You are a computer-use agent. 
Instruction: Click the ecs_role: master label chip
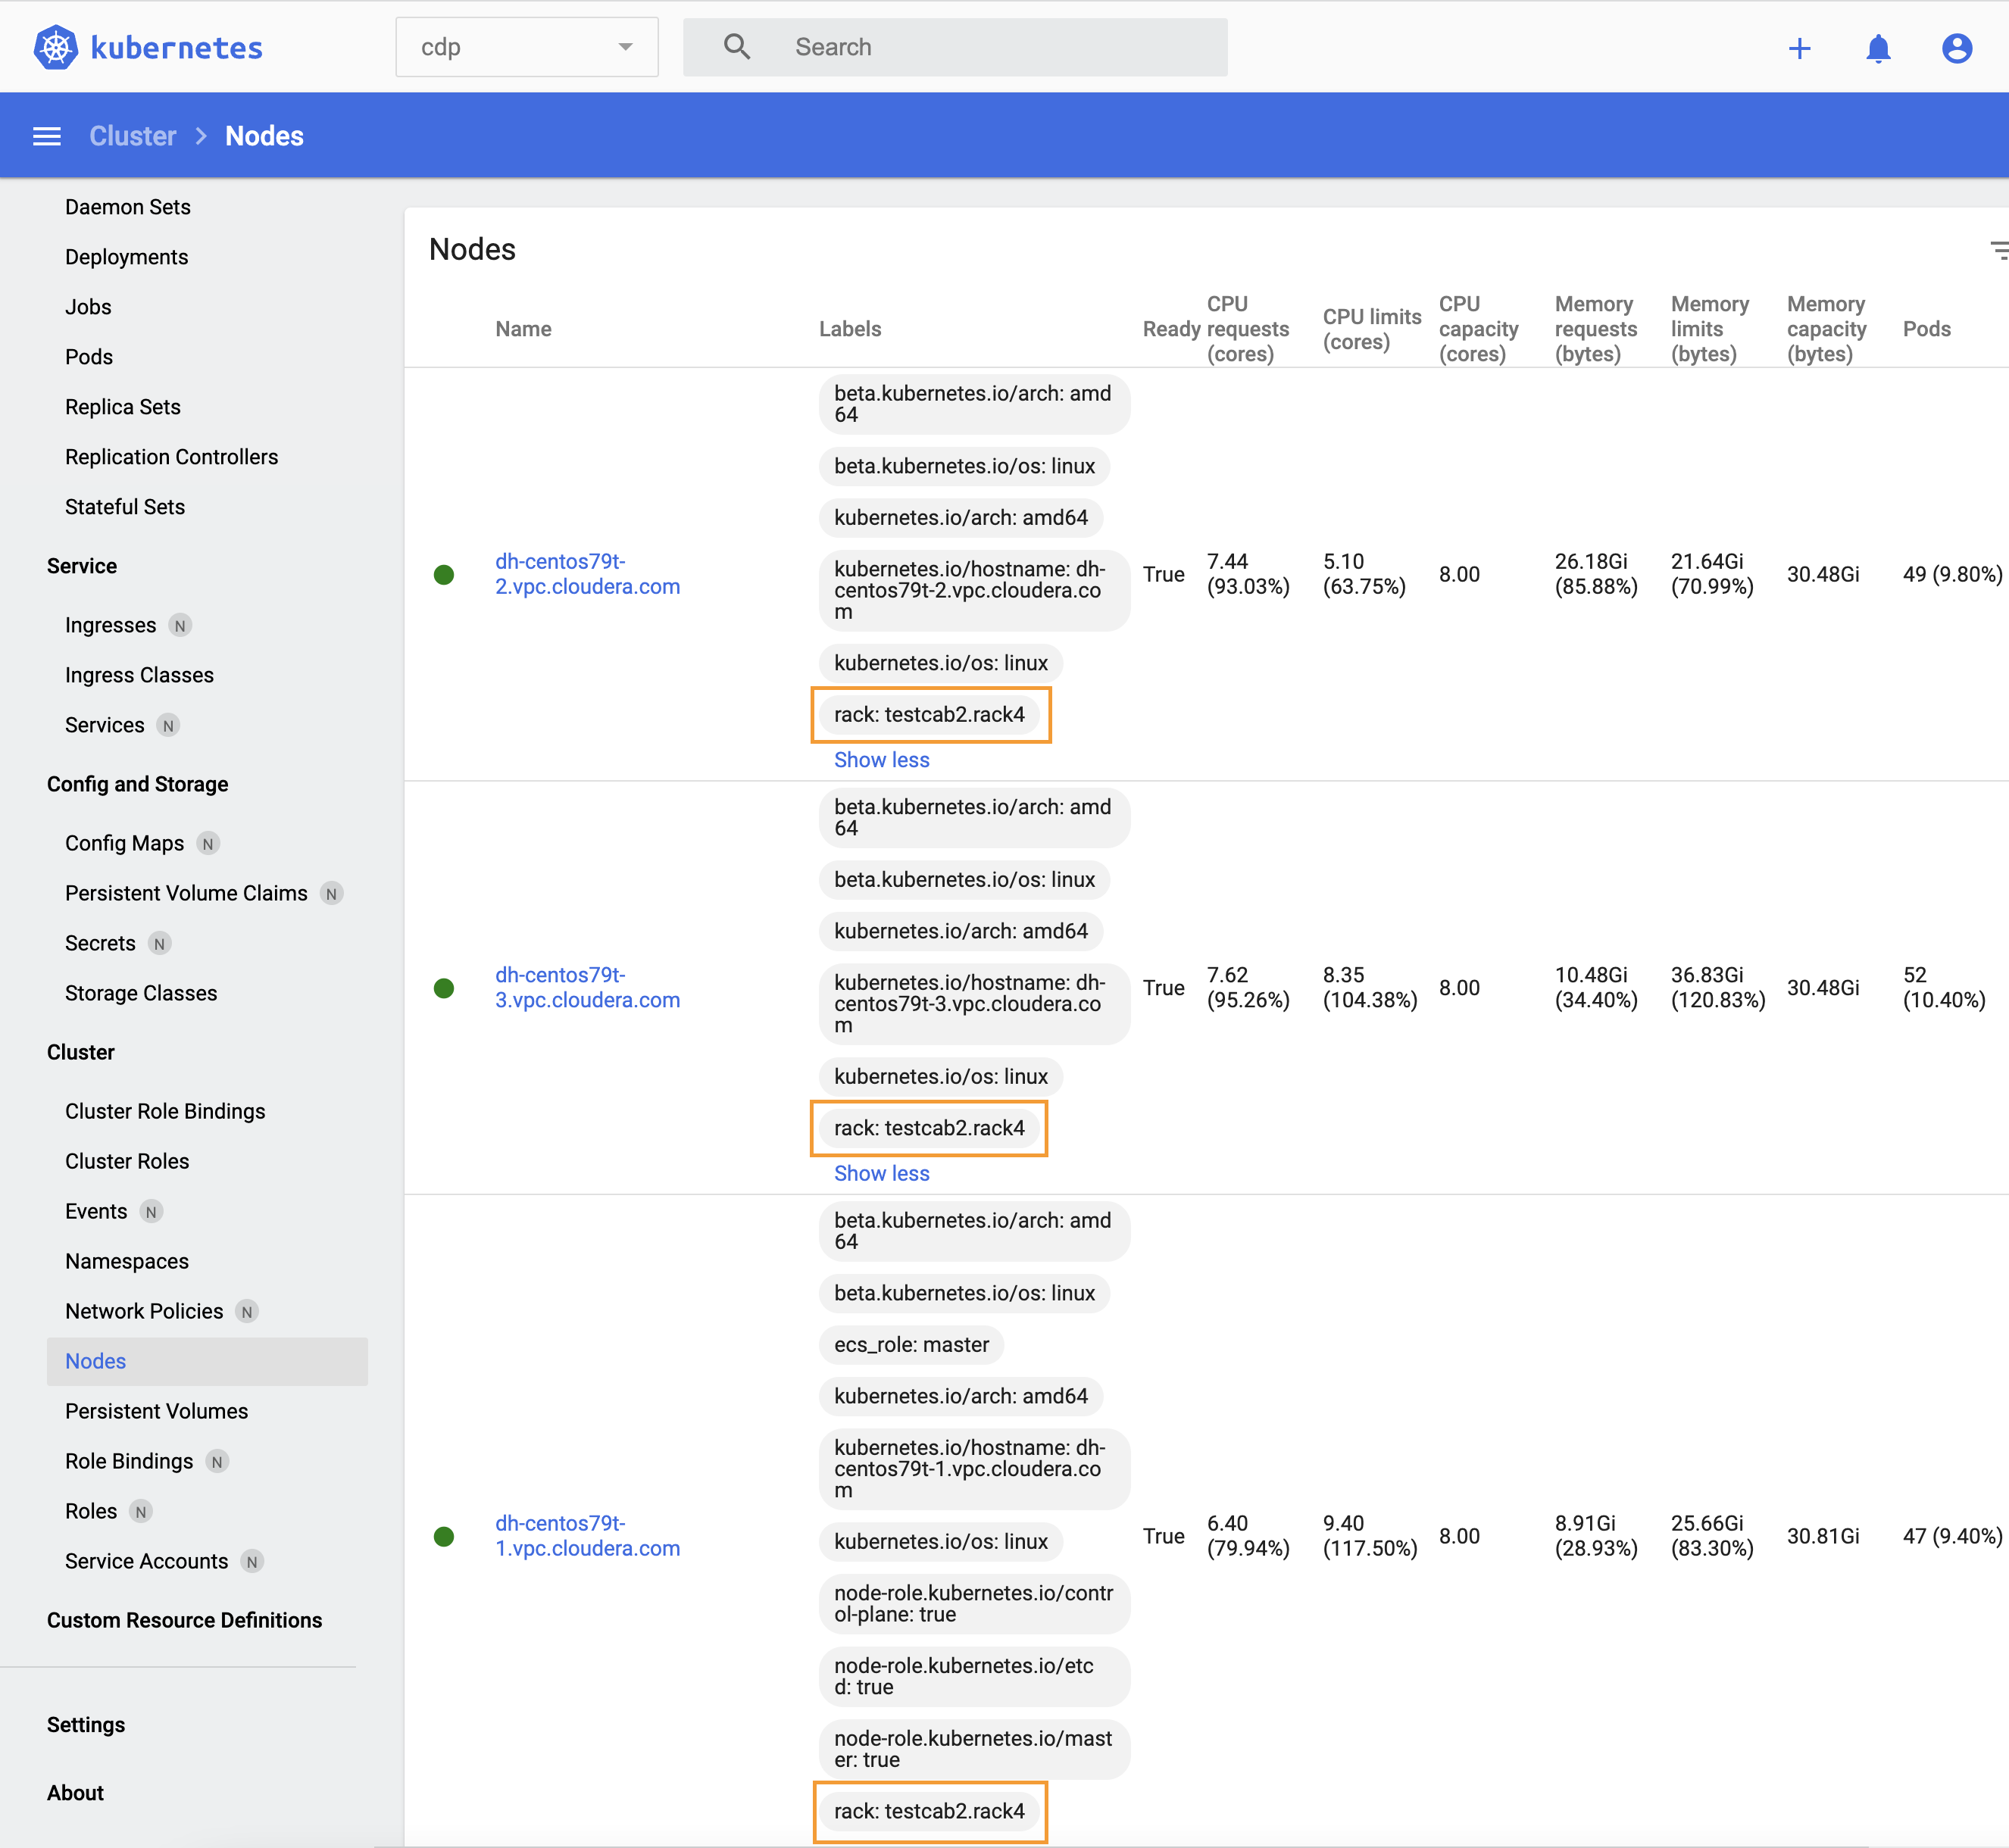(x=911, y=1344)
